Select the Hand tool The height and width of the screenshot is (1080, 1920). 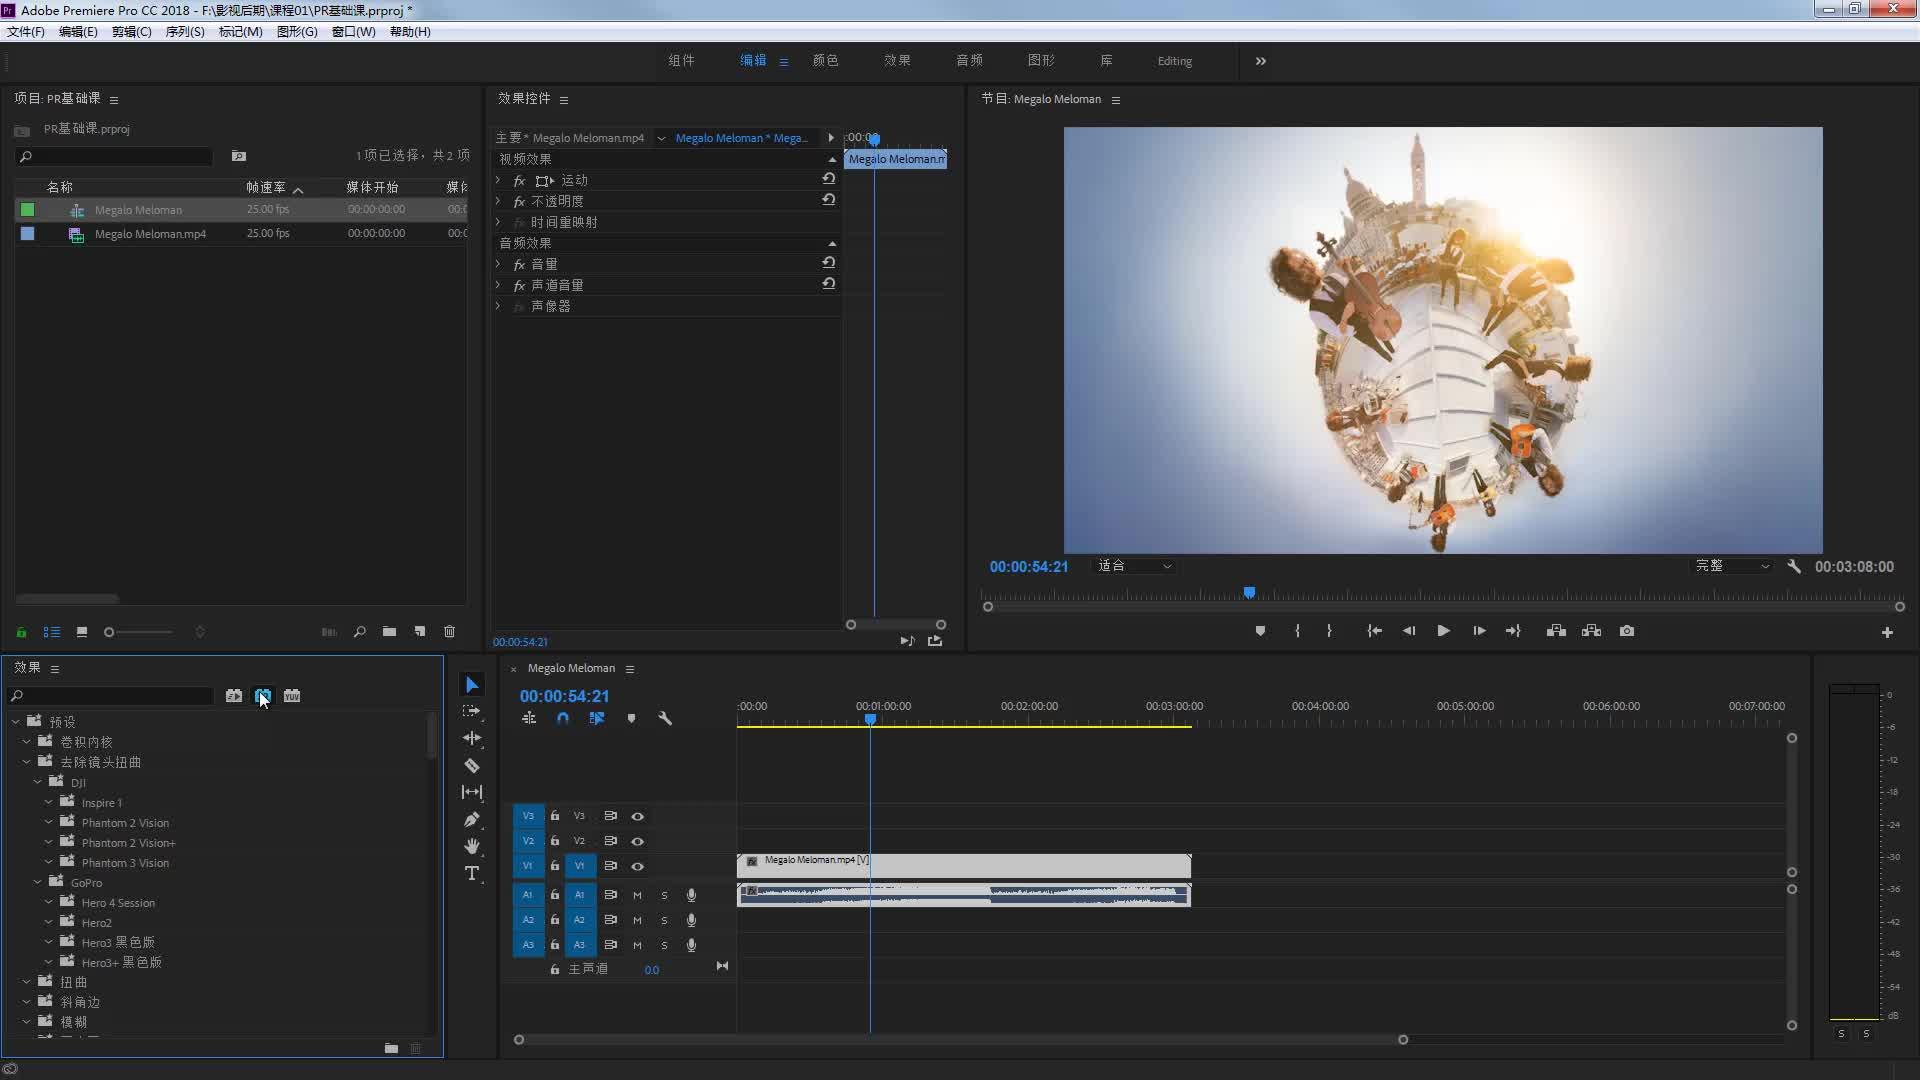pos(472,846)
